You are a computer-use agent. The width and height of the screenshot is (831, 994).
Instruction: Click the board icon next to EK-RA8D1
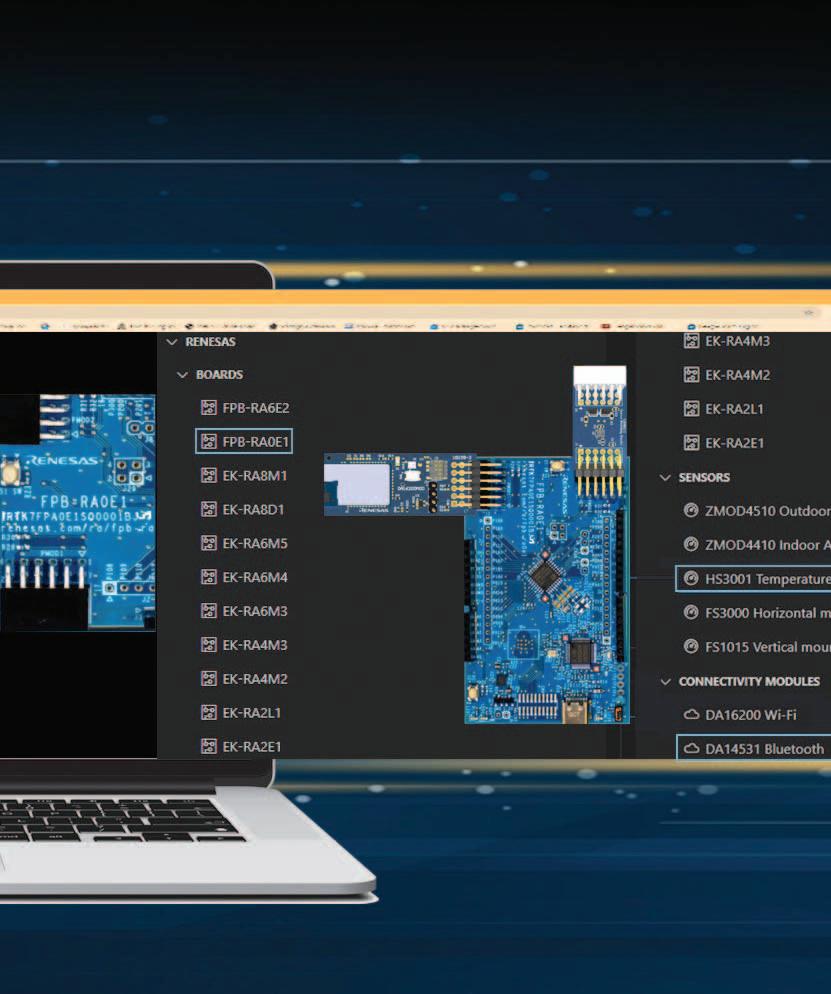(209, 509)
